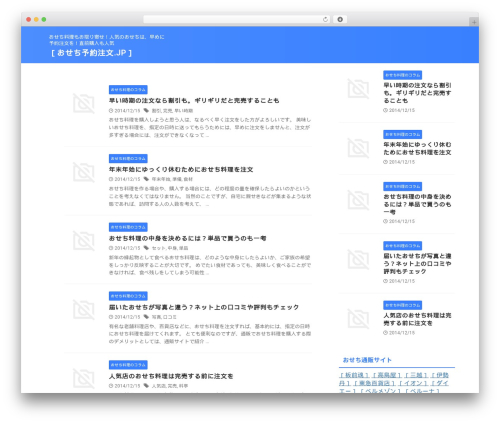Click the browser address bar field
This screenshot has width=500, height=423.
tap(237, 19)
